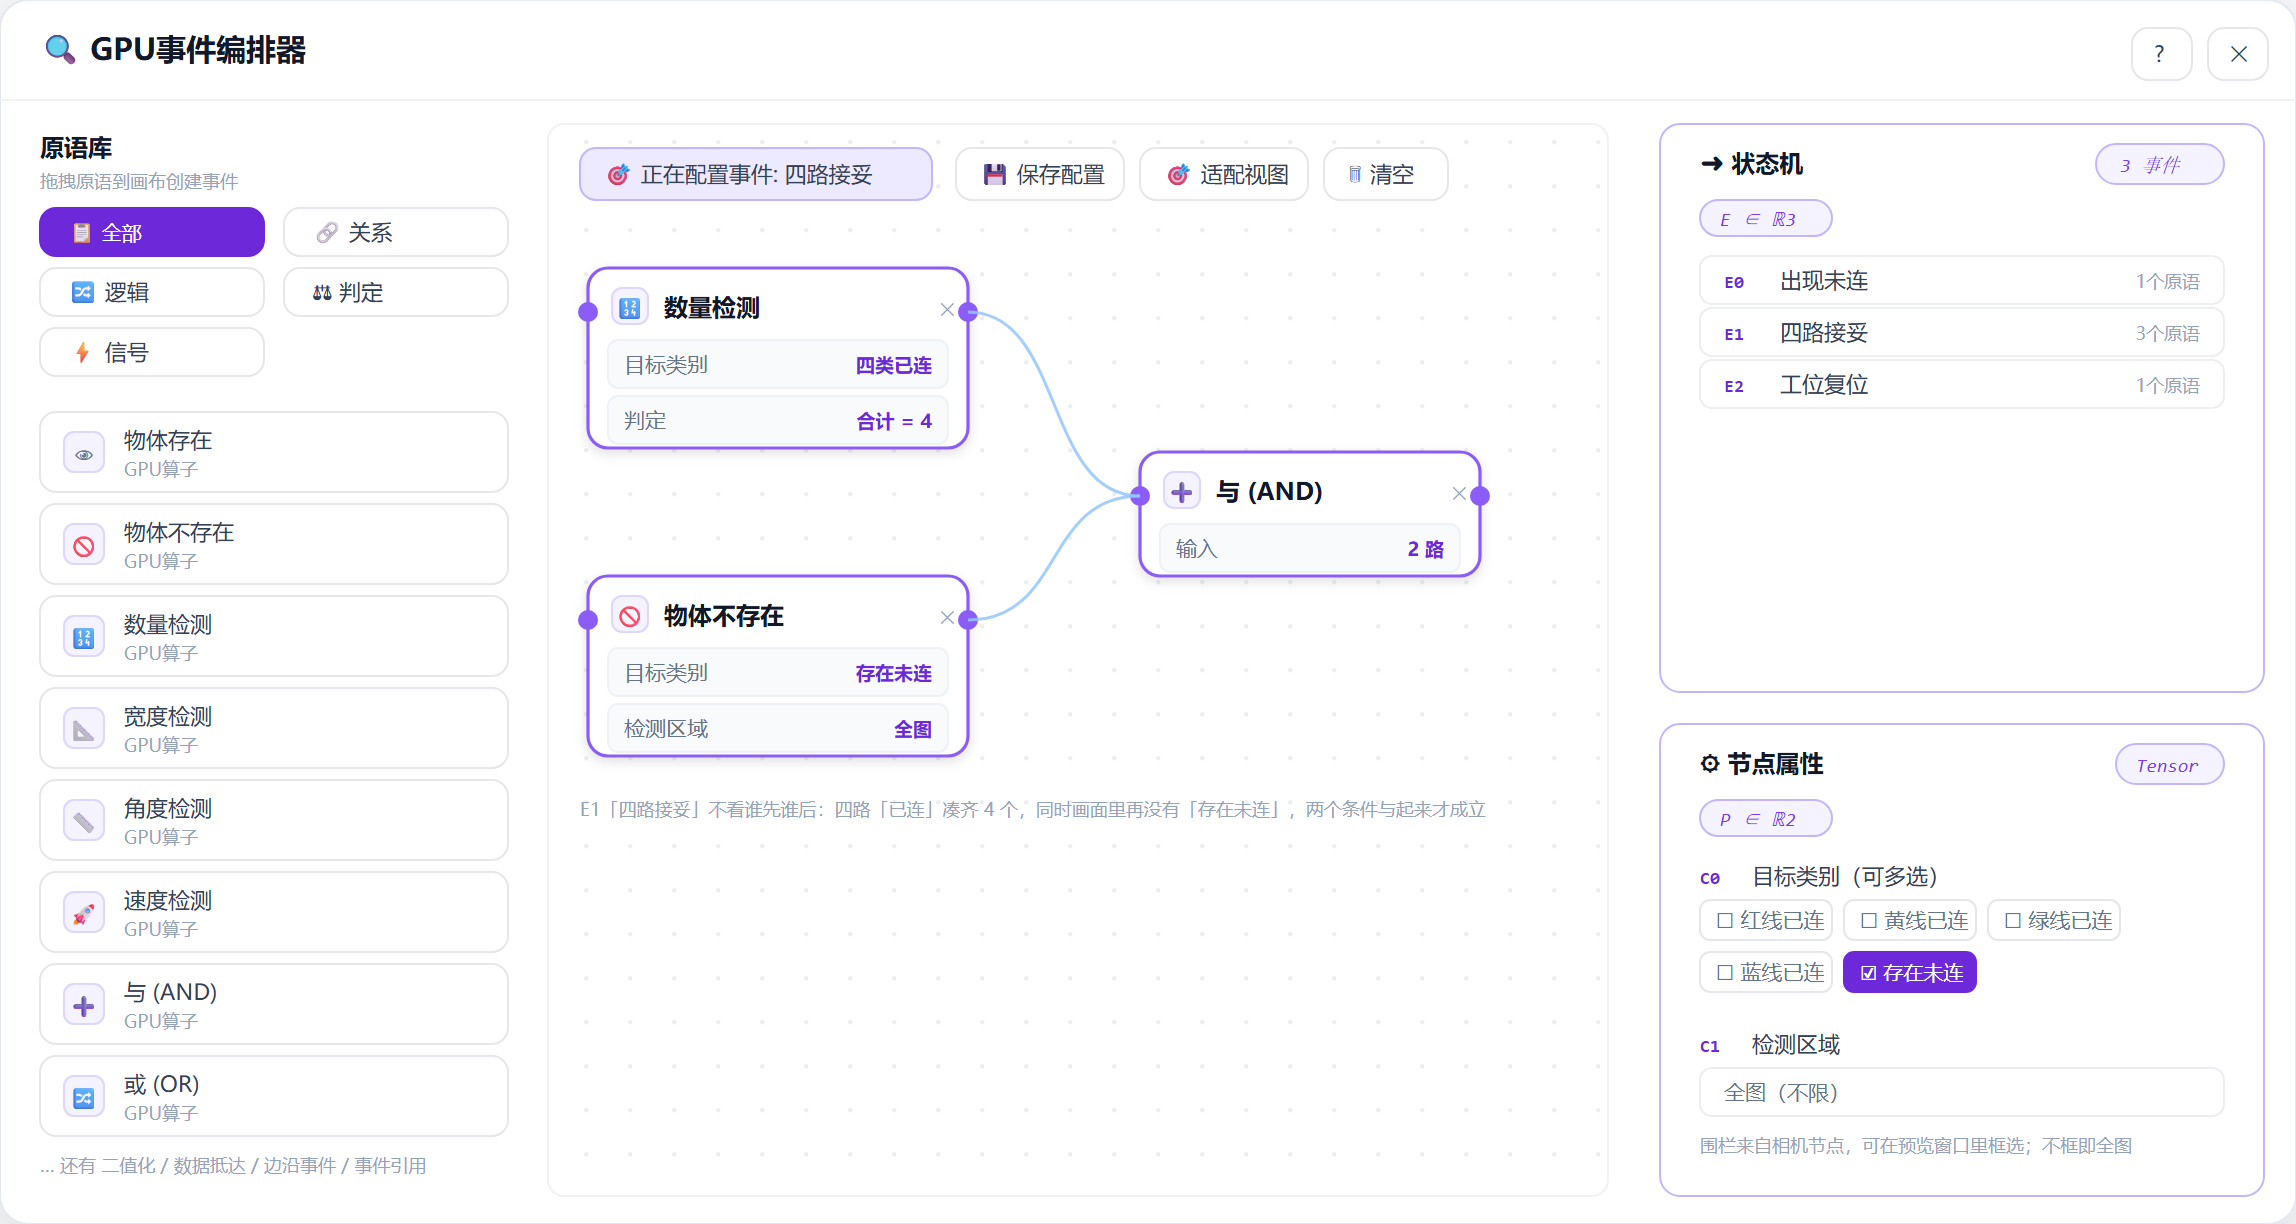Screen dimensions: 2296x1224
Task: Click the plus icon of 与 (AND) in library
Action: [x=84, y=1005]
